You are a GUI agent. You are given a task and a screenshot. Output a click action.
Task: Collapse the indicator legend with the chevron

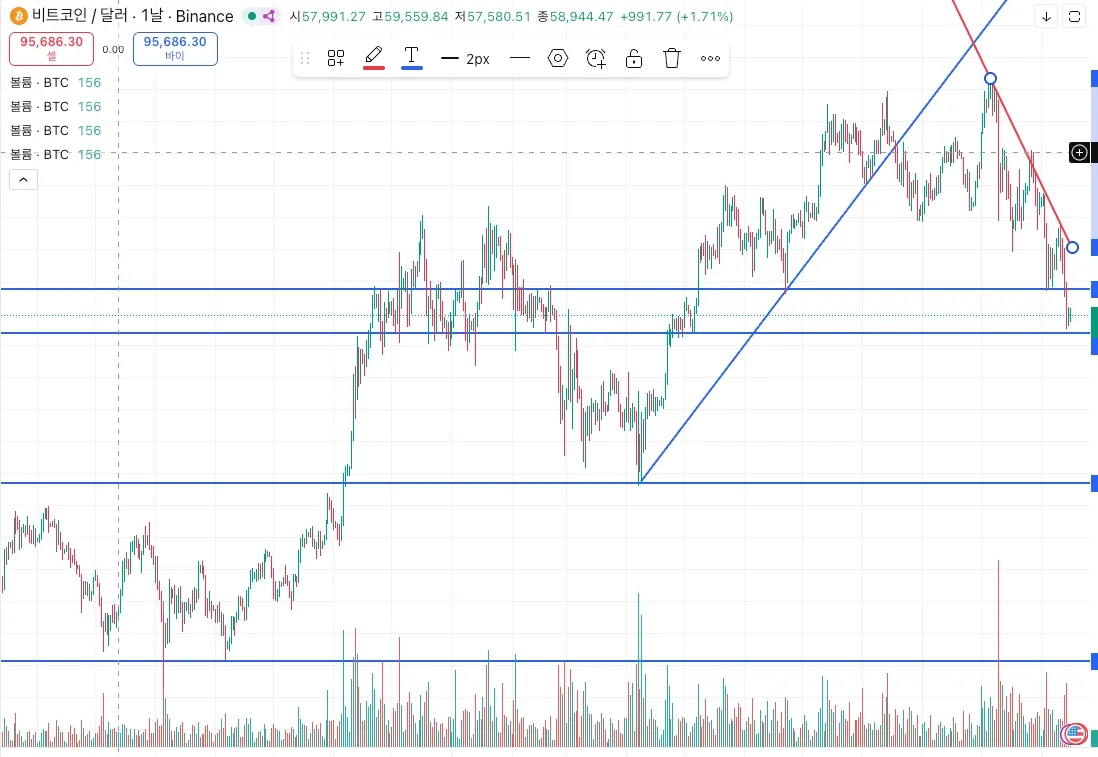pyautogui.click(x=23, y=180)
